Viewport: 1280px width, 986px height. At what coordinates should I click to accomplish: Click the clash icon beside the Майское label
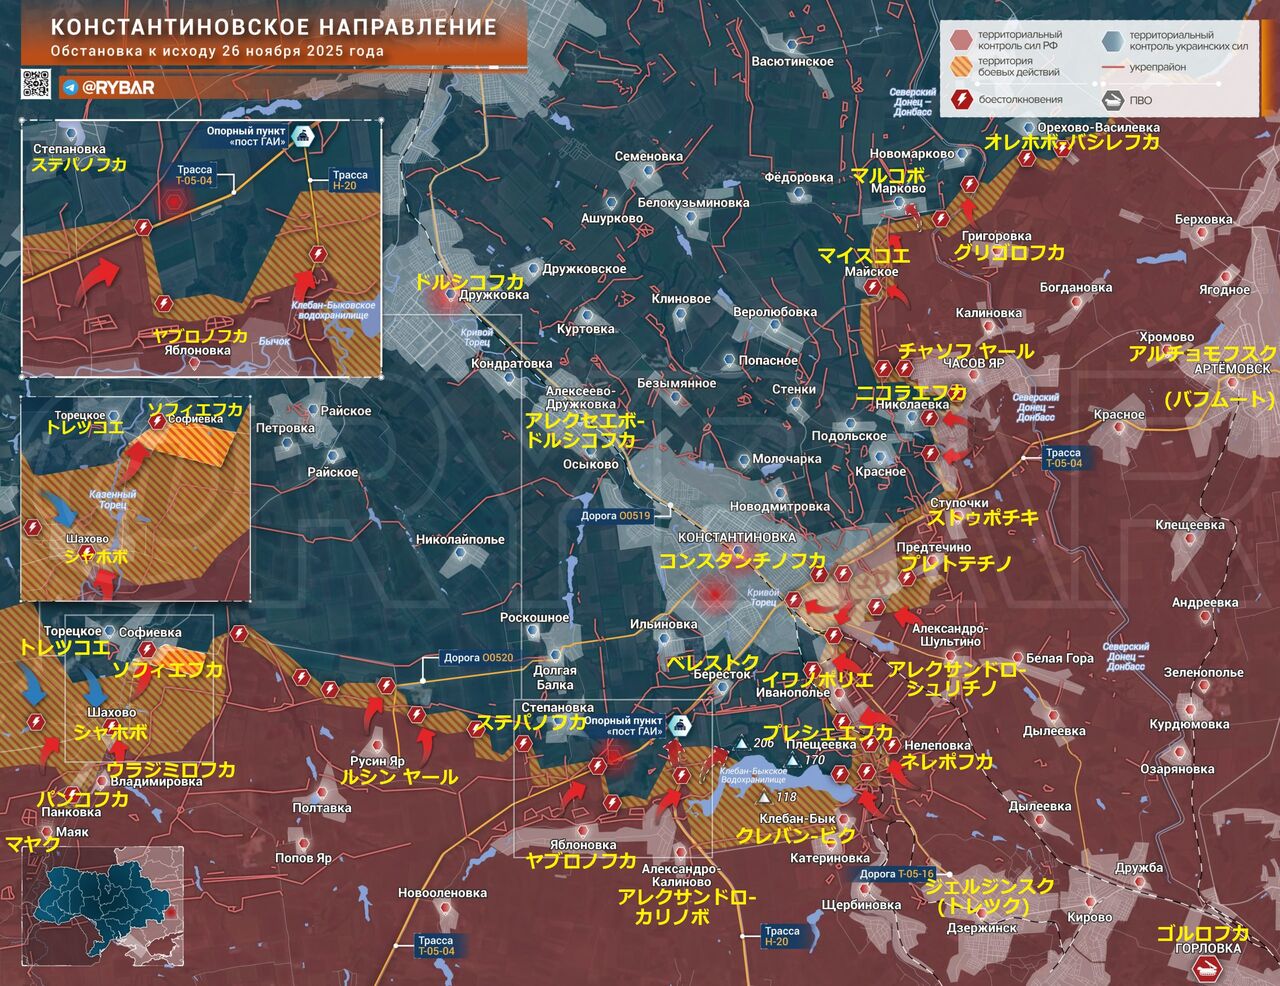(x=873, y=288)
